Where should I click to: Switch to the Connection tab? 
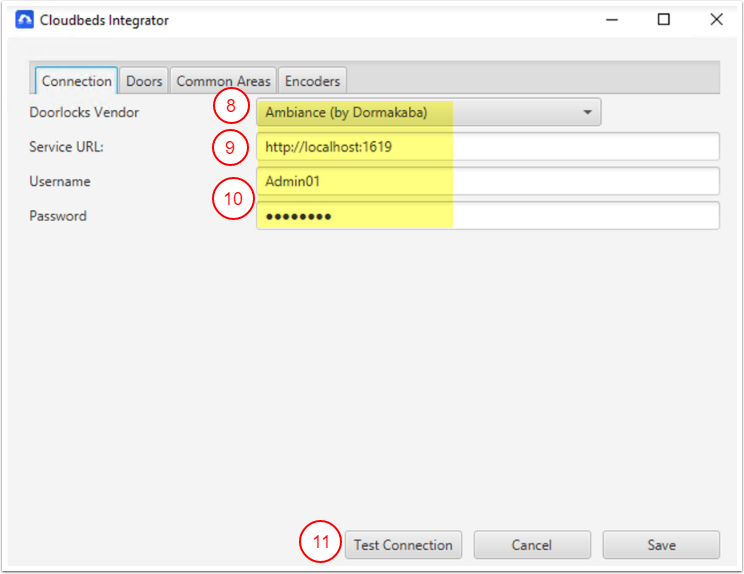point(77,81)
